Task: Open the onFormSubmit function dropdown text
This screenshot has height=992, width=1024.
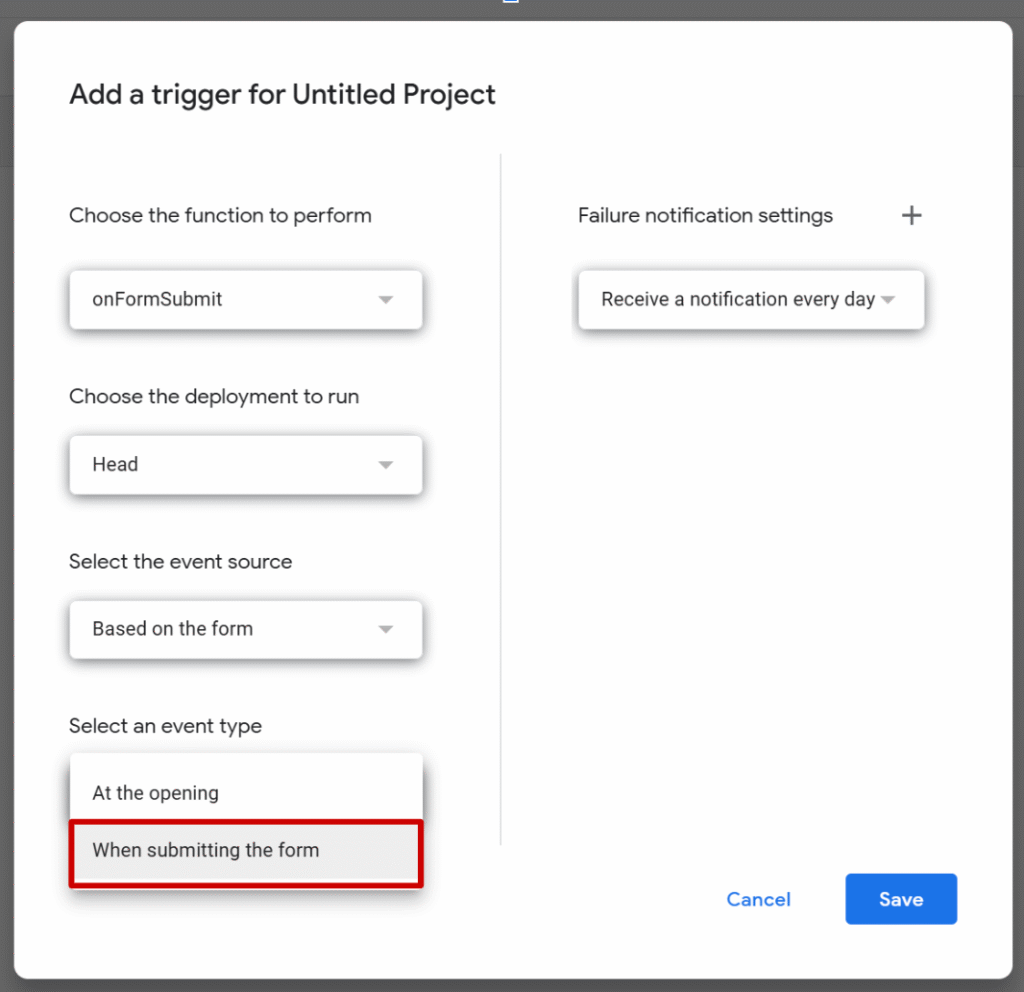Action: (x=157, y=299)
